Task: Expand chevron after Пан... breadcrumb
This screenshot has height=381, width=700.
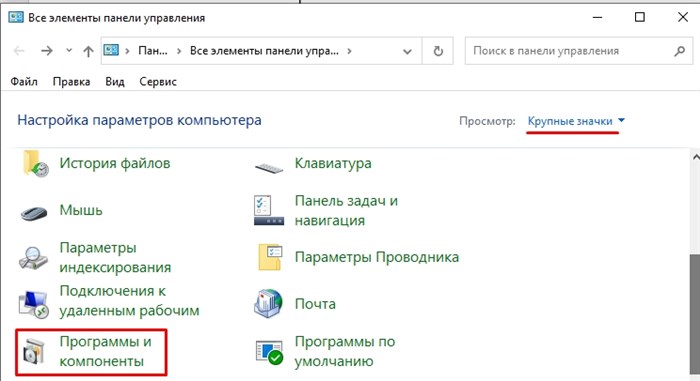Action: (179, 51)
